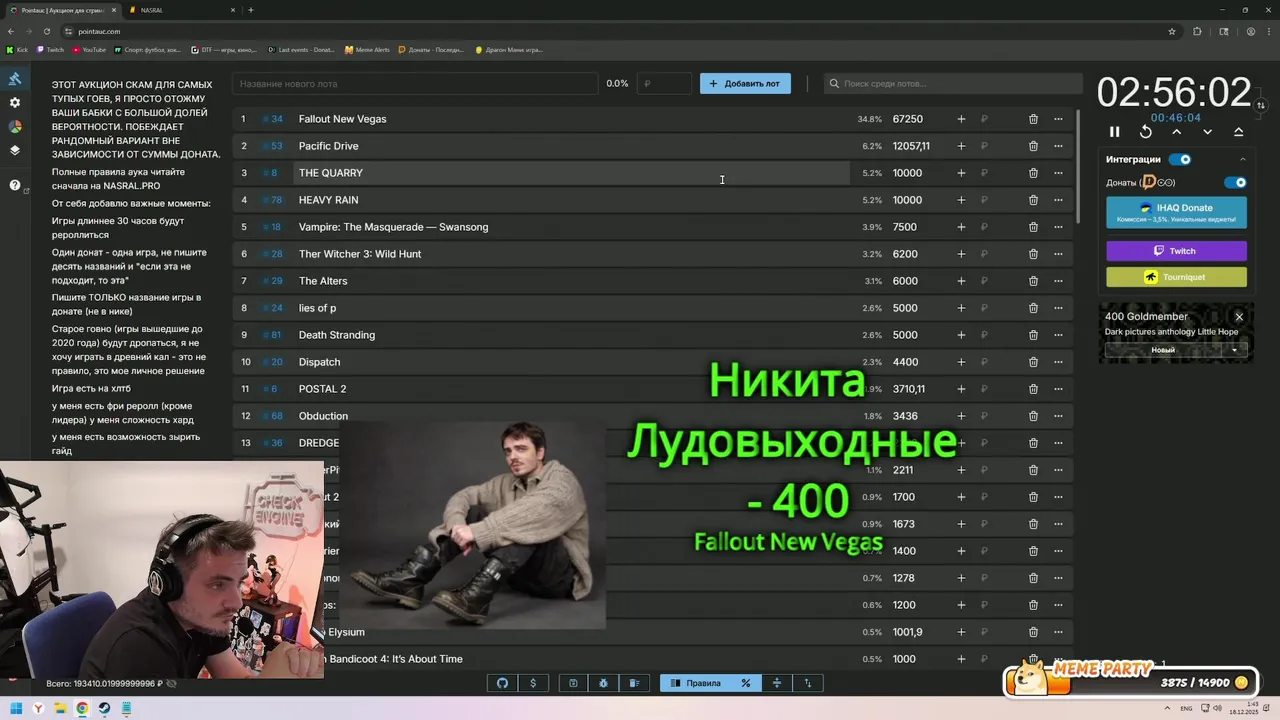Open GitHub icon in bottom toolbar
1280x720 pixels.
tap(503, 683)
